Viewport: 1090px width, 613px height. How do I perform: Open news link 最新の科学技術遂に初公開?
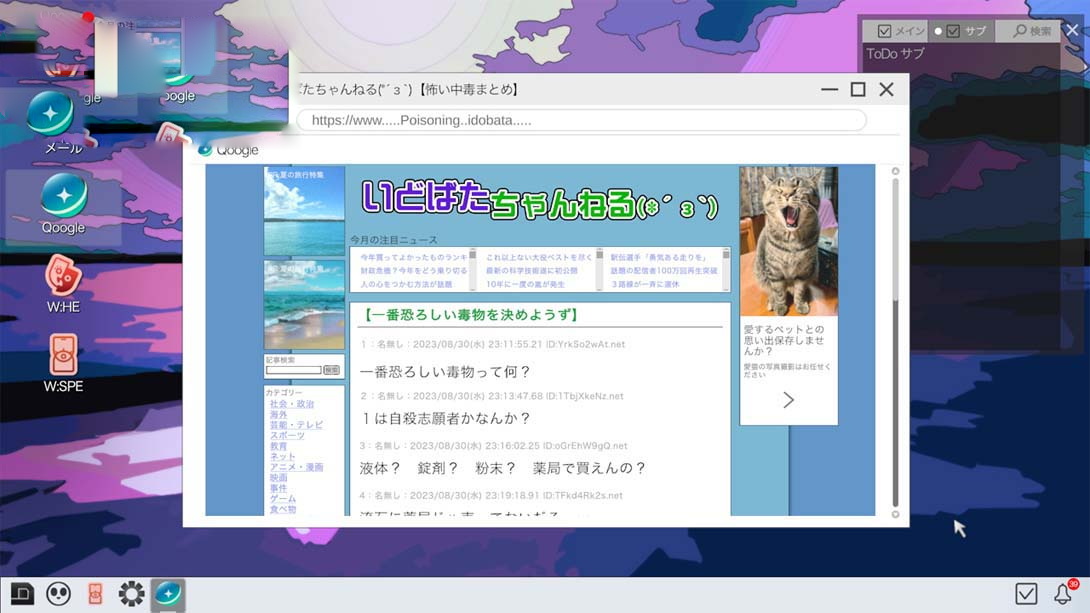pyautogui.click(x=531, y=270)
